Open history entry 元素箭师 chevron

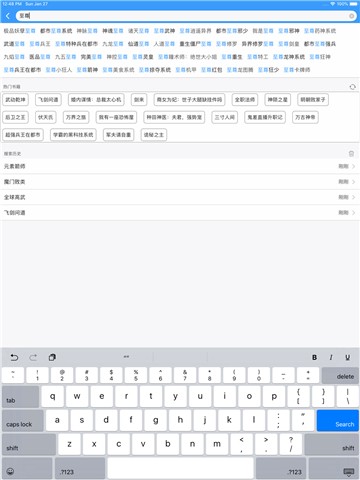point(353,166)
